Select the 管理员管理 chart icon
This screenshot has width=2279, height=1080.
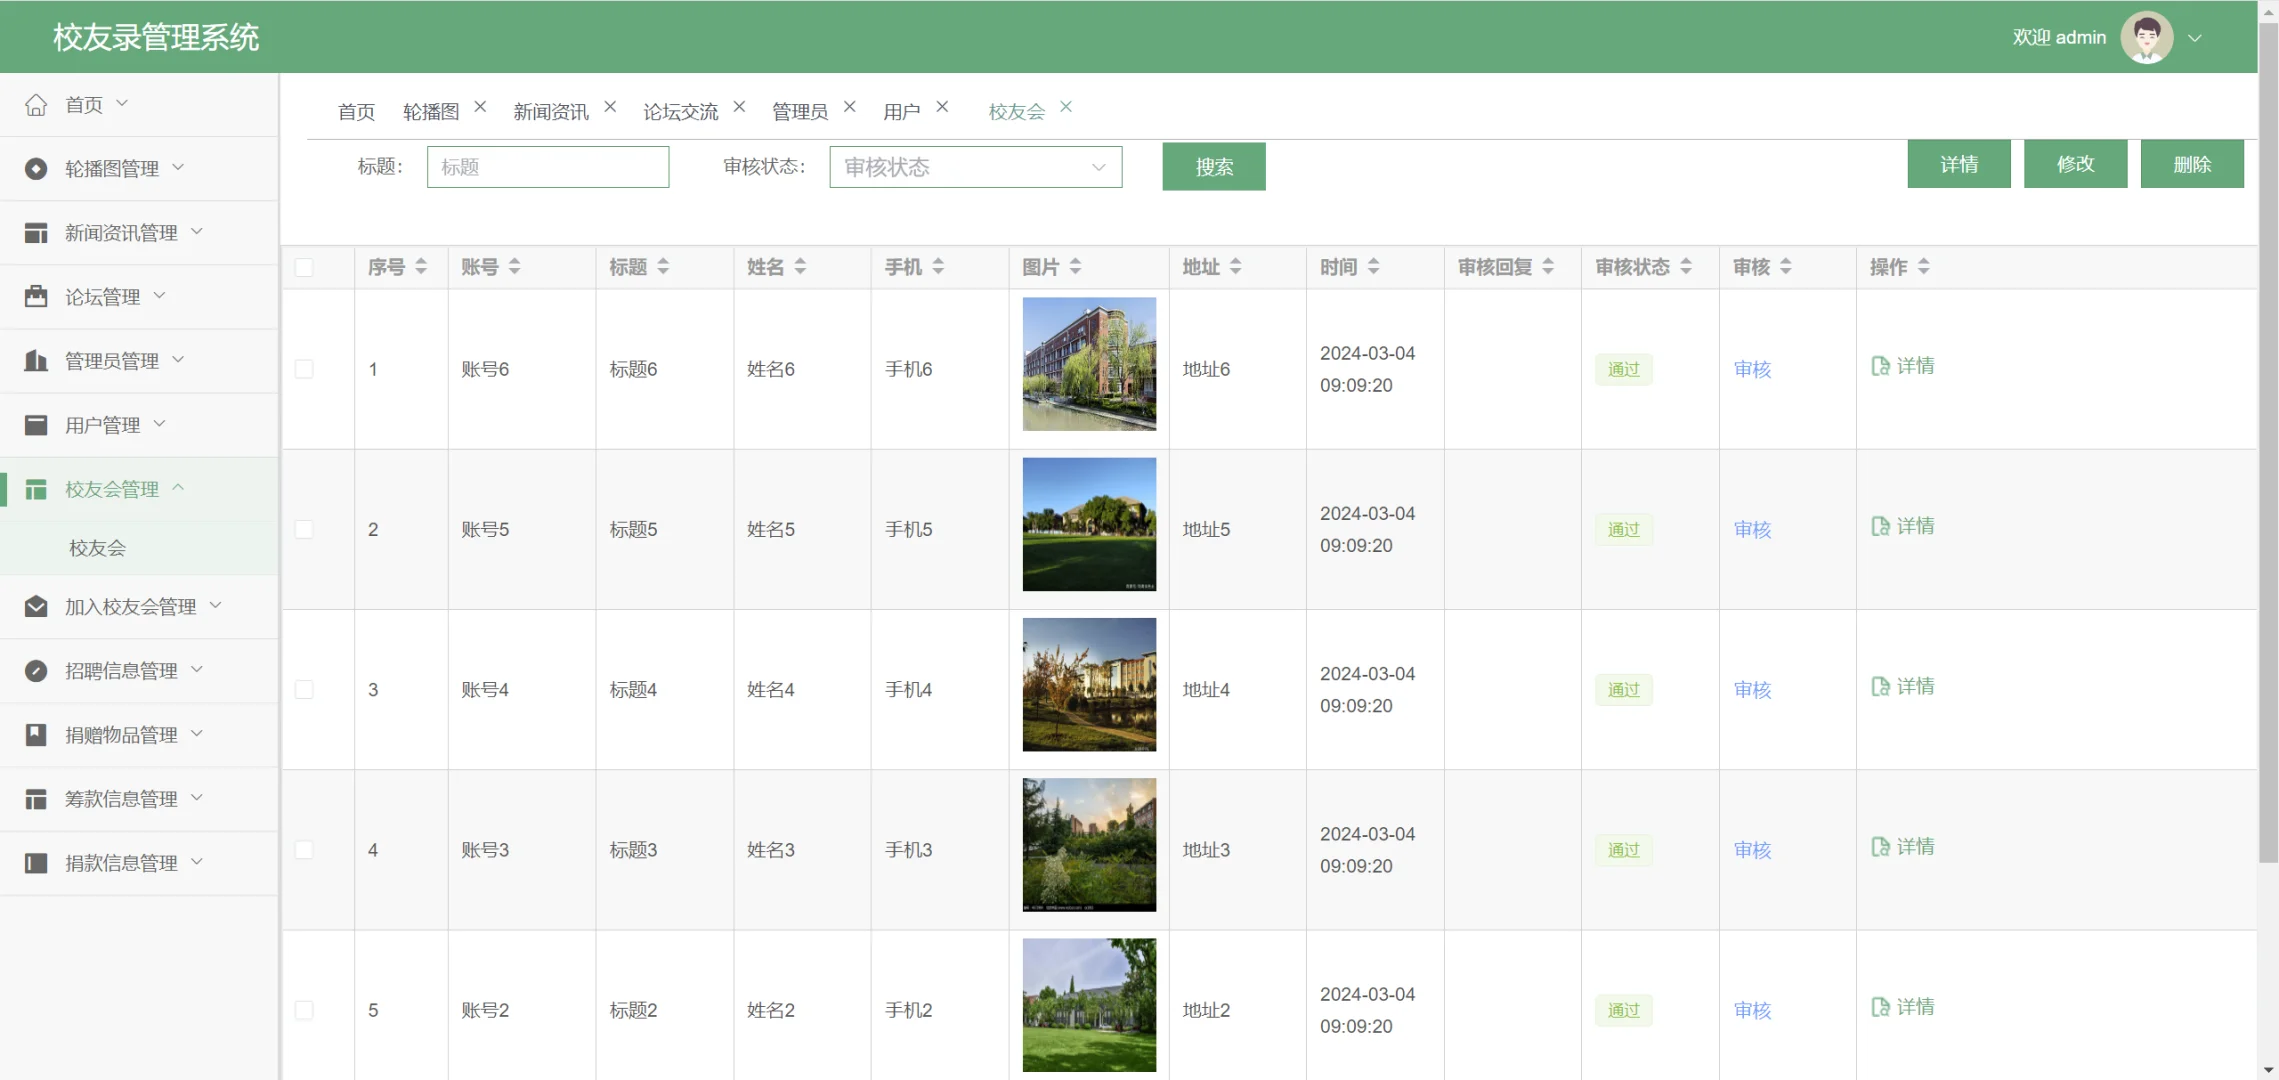(x=36, y=360)
